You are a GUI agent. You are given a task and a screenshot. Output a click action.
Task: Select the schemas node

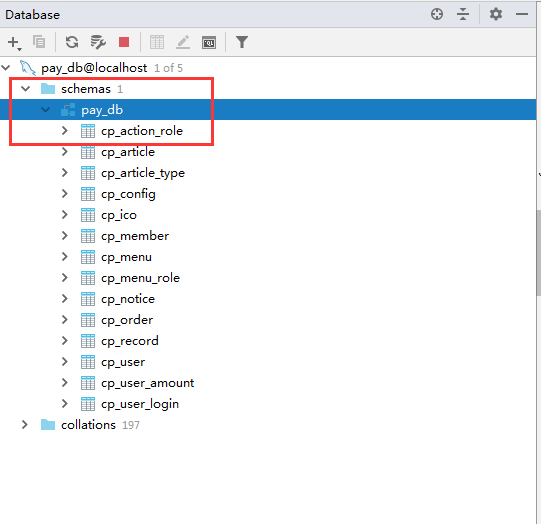point(86,89)
